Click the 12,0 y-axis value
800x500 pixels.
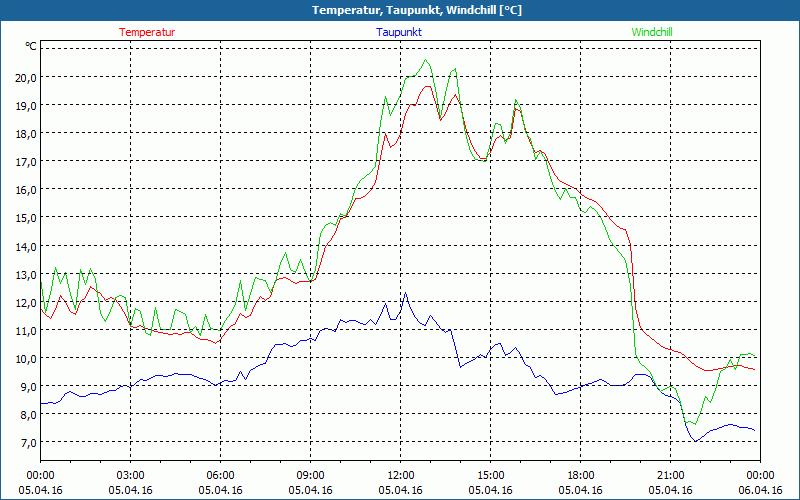[x=27, y=303]
